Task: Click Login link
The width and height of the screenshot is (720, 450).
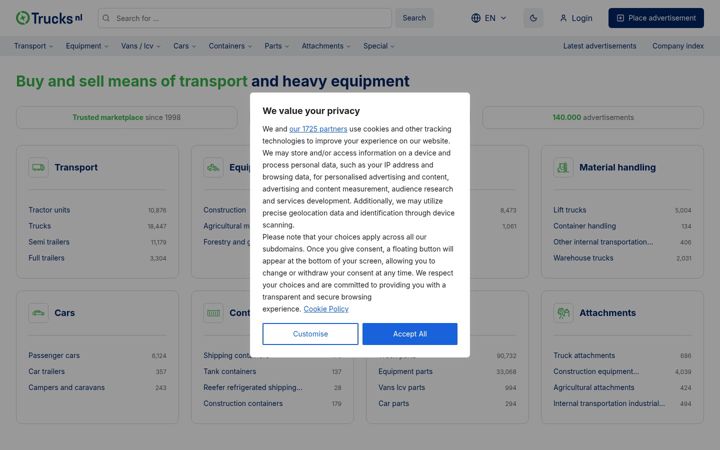Action: coord(576,18)
